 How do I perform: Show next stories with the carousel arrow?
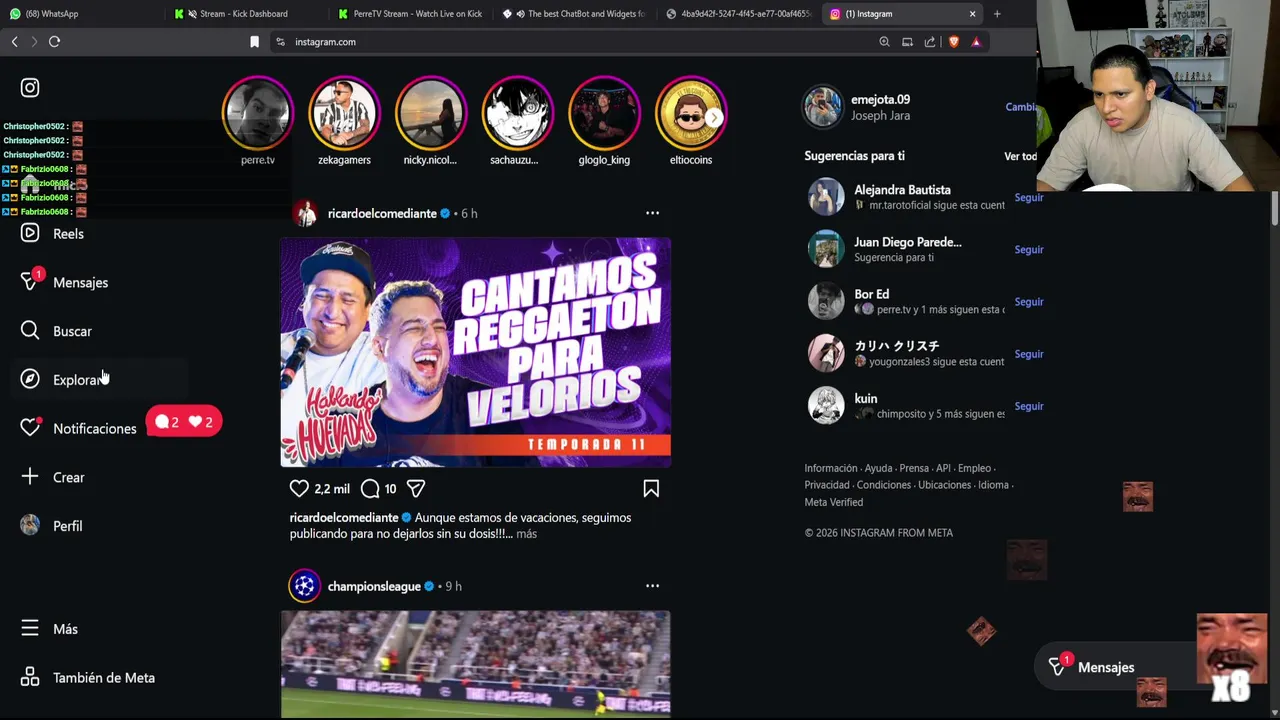pyautogui.click(x=714, y=118)
